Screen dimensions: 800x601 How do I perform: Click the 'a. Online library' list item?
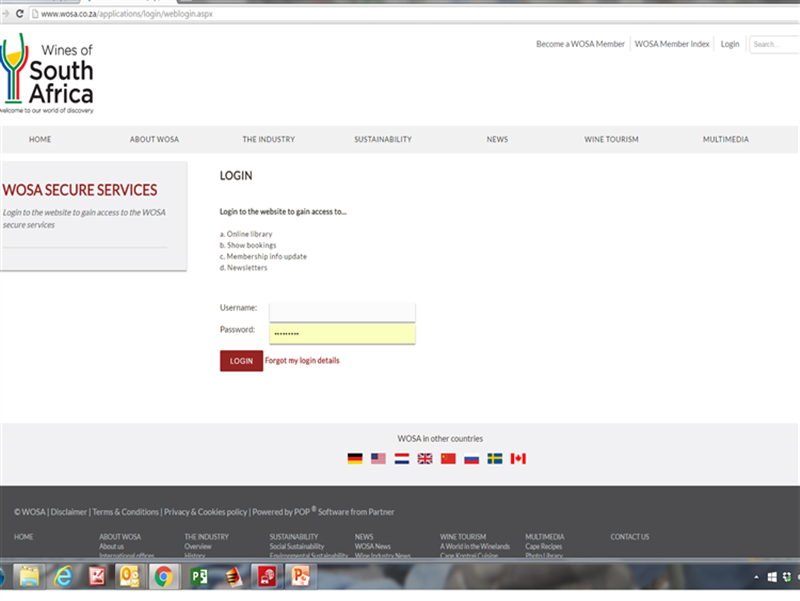click(x=246, y=234)
